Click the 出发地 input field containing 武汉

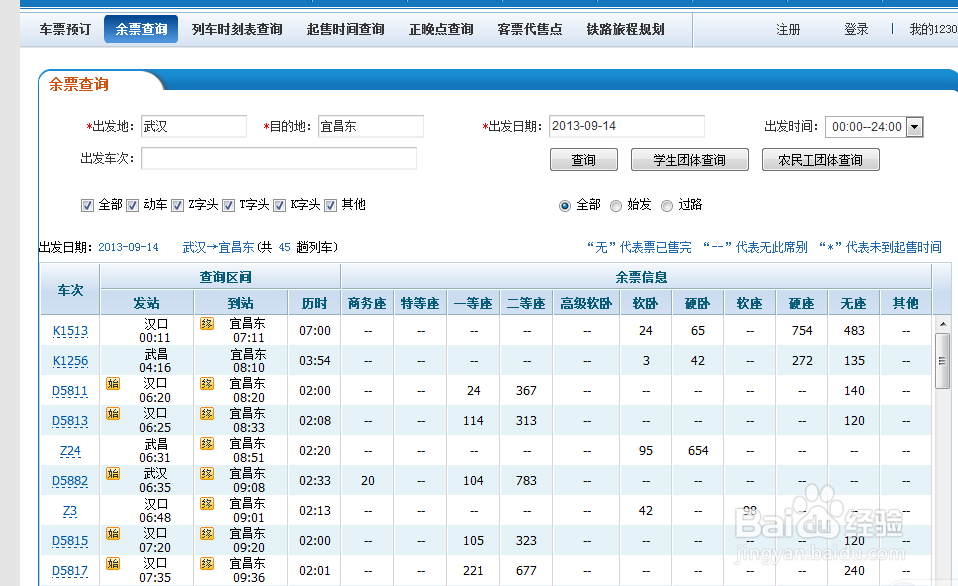[x=194, y=126]
